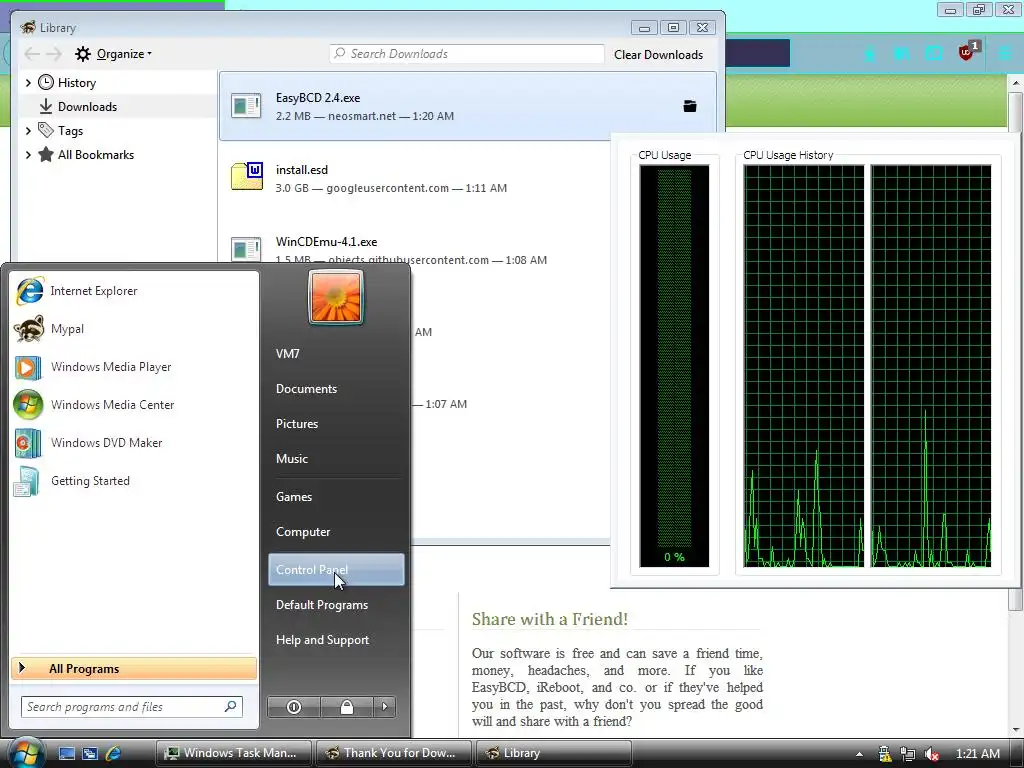Screen dimensions: 1024x768
Task: Click the CPU Usage meter
Action: (674, 366)
